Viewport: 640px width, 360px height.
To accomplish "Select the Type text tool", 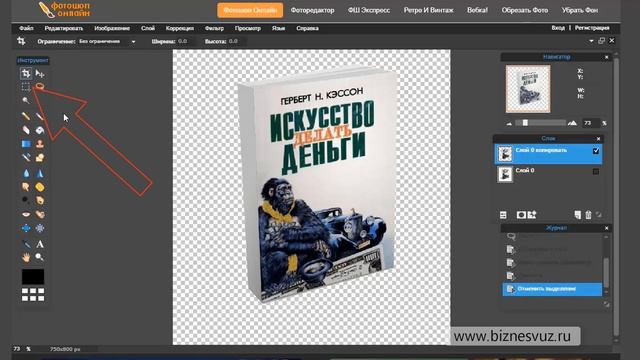I will [x=40, y=244].
